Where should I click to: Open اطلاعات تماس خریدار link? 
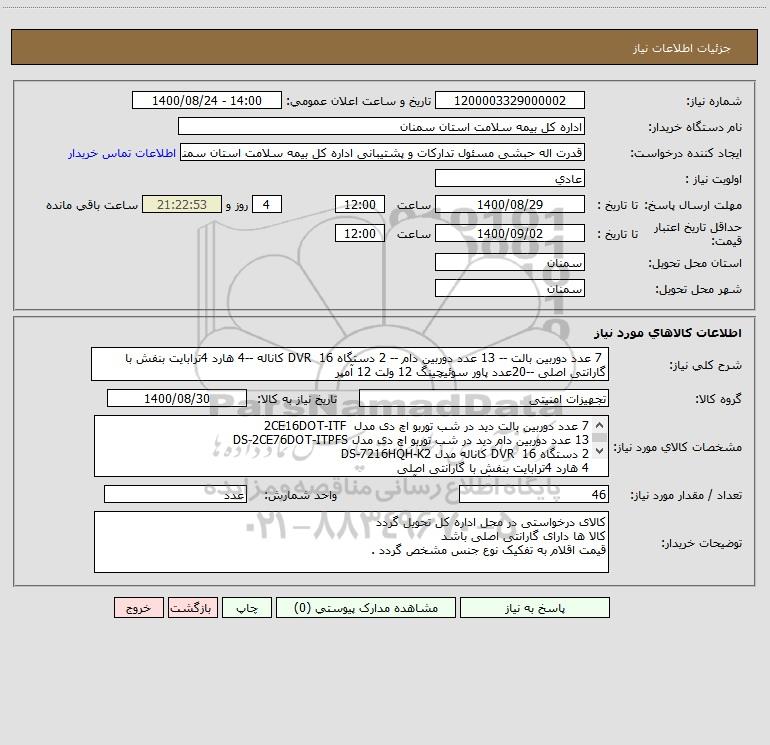[x=122, y=153]
